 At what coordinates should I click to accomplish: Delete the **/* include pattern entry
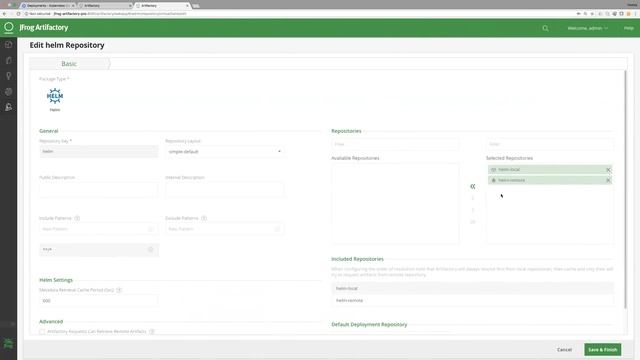[151, 249]
